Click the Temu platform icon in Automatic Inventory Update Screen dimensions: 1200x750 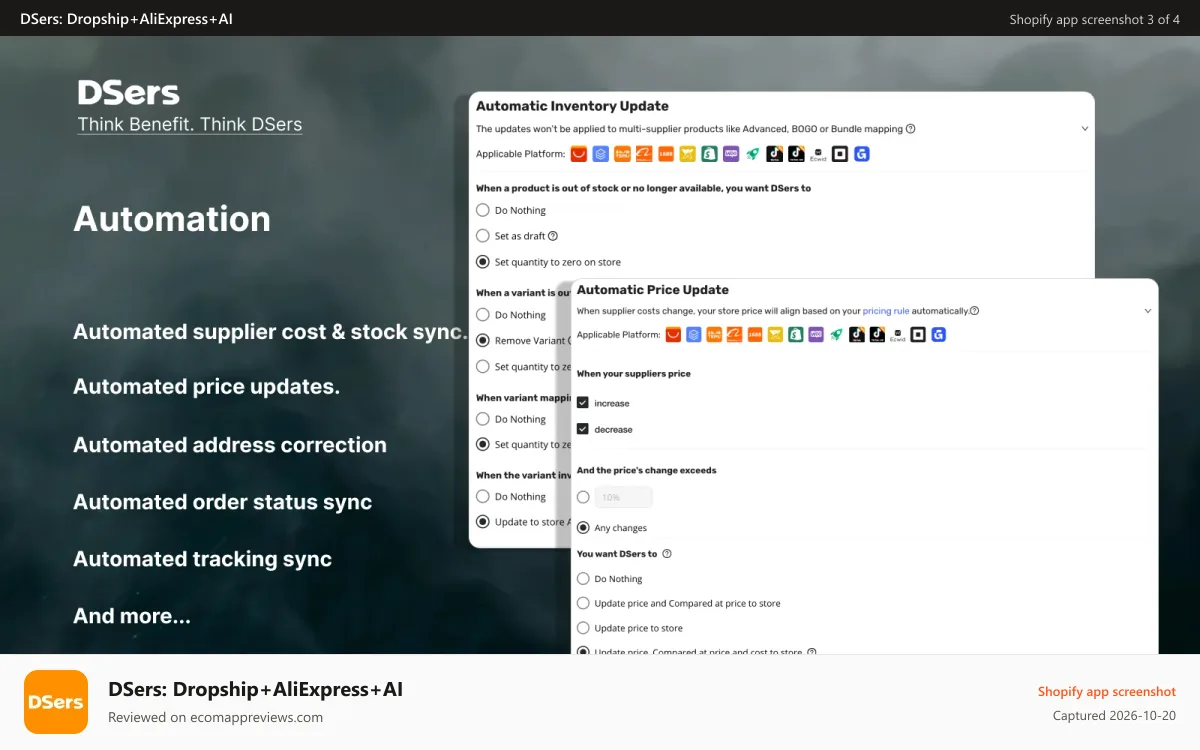(622, 154)
